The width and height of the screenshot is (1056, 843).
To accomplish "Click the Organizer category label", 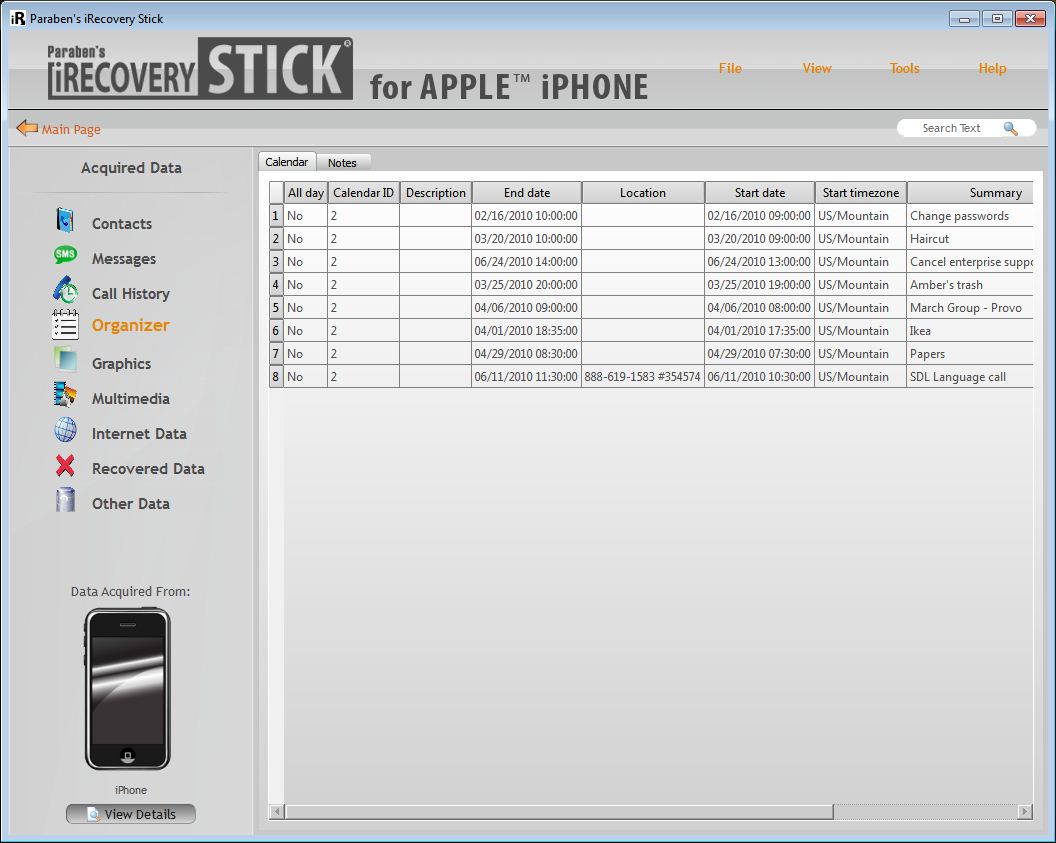I will [x=131, y=325].
